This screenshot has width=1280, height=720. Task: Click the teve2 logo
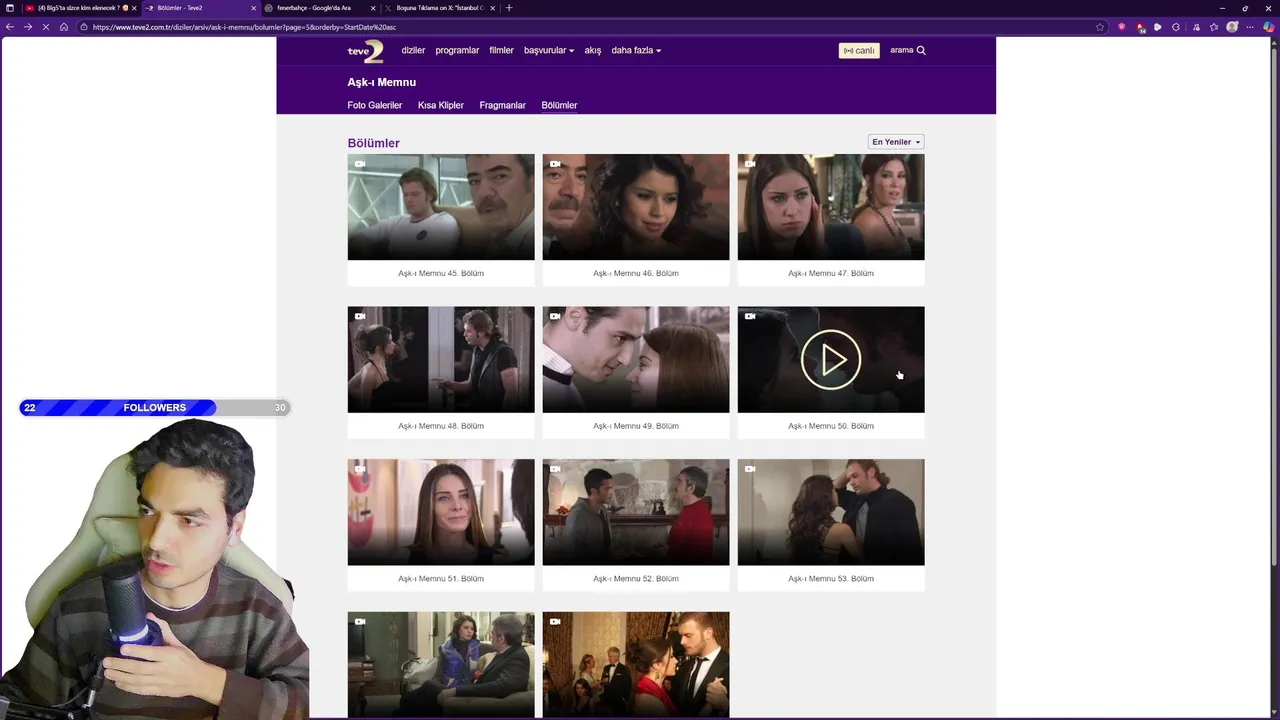pos(366,51)
